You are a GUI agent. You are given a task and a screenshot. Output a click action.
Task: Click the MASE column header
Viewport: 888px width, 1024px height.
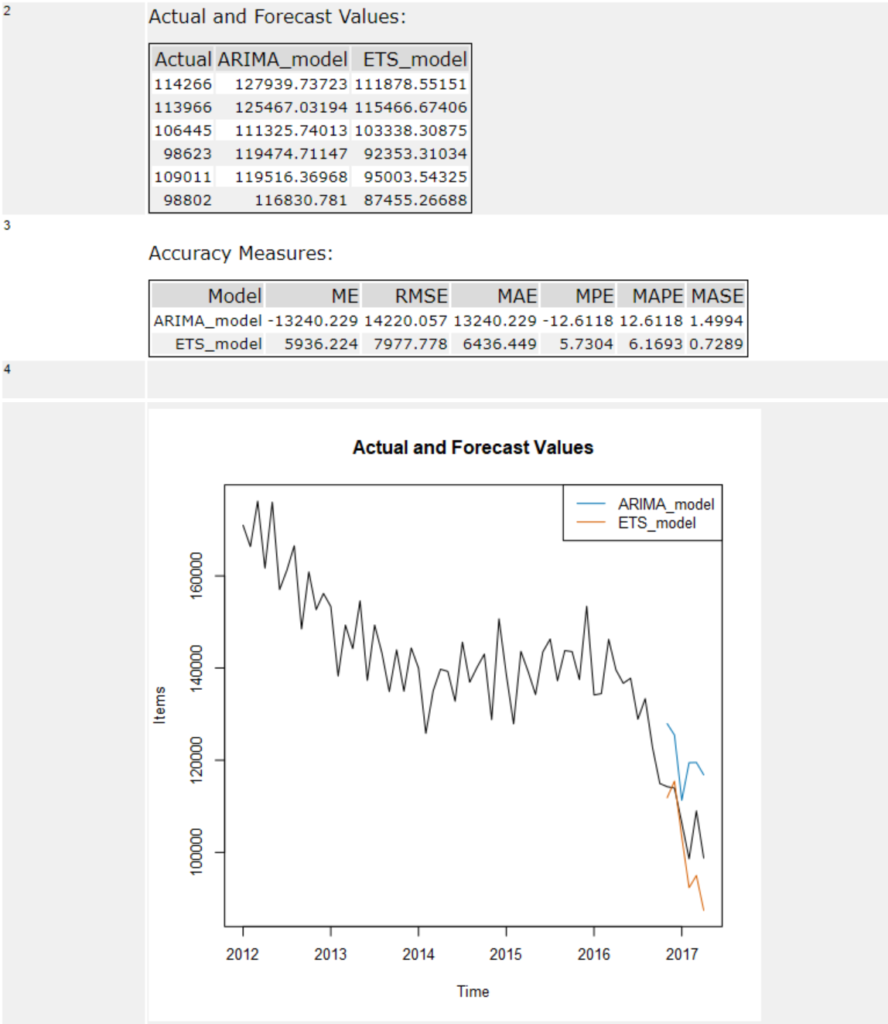(717, 296)
